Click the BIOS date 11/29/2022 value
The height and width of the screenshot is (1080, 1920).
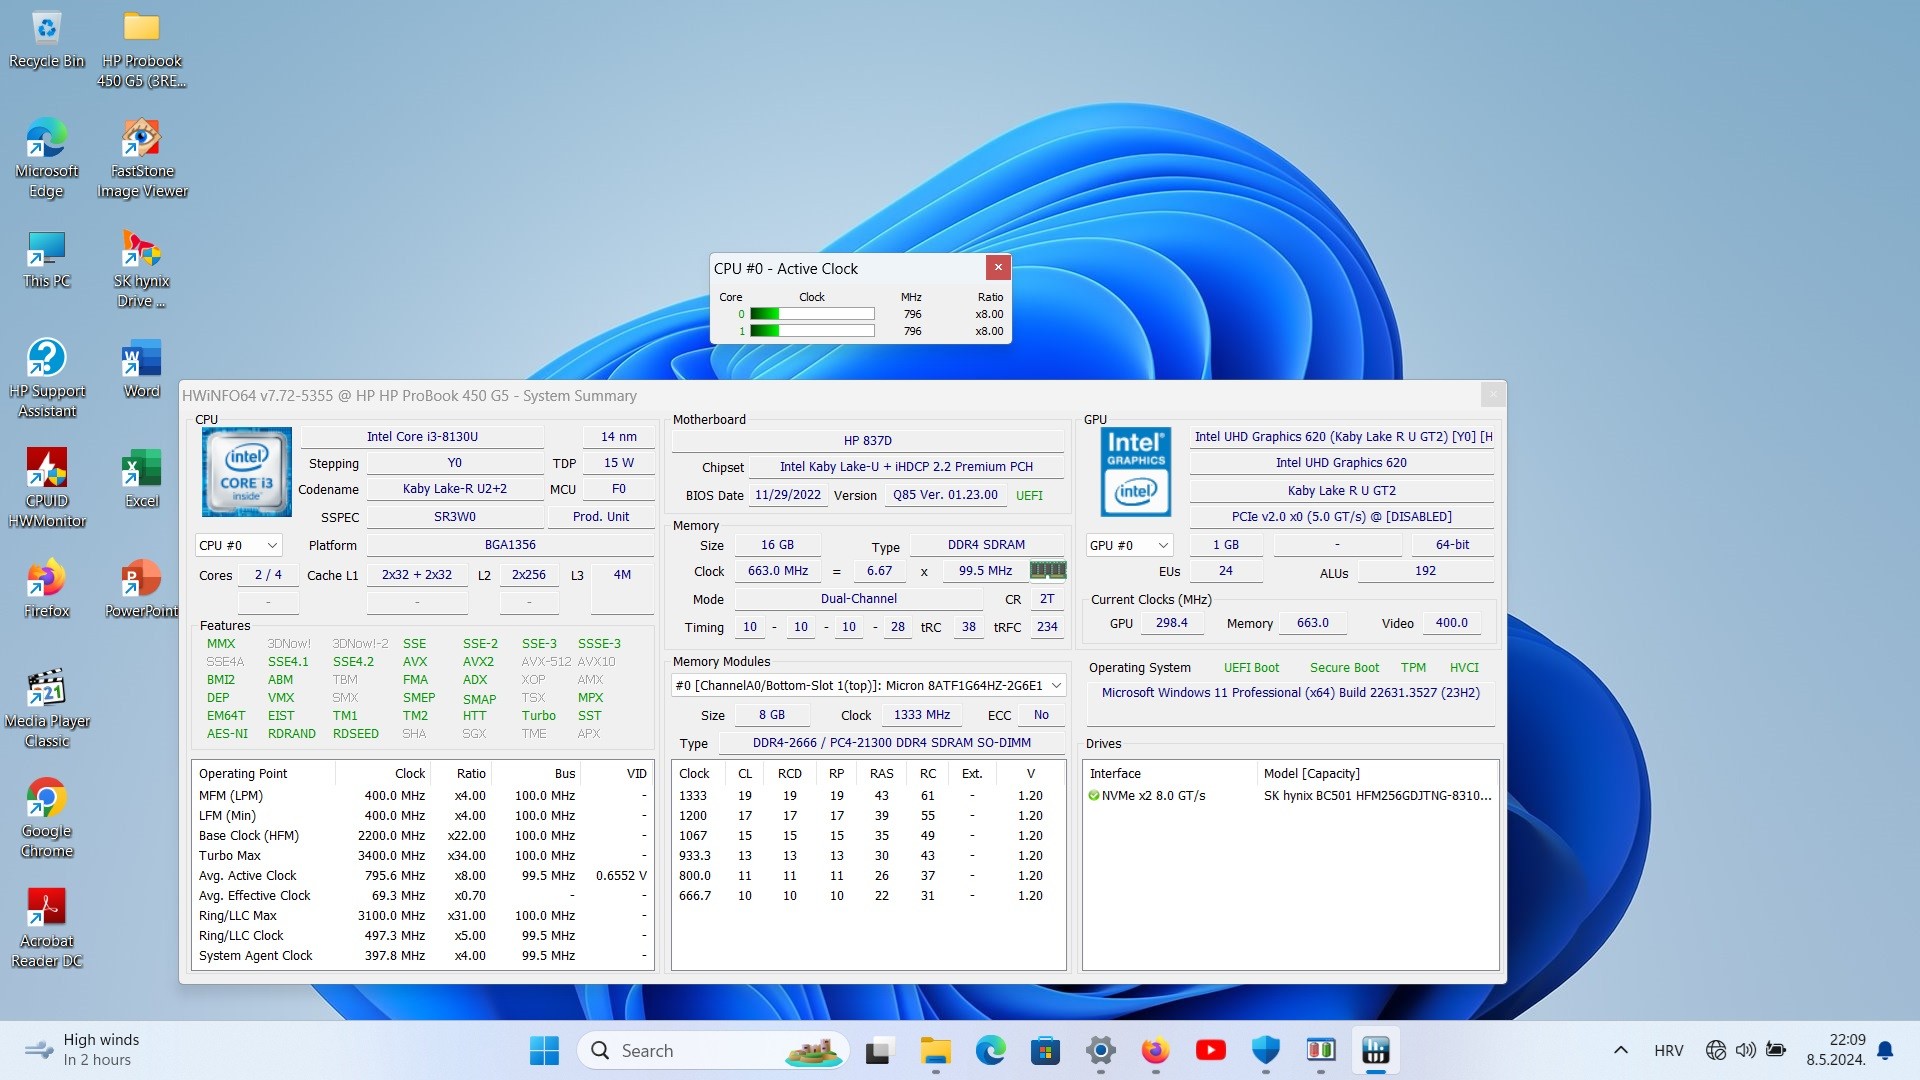point(788,495)
